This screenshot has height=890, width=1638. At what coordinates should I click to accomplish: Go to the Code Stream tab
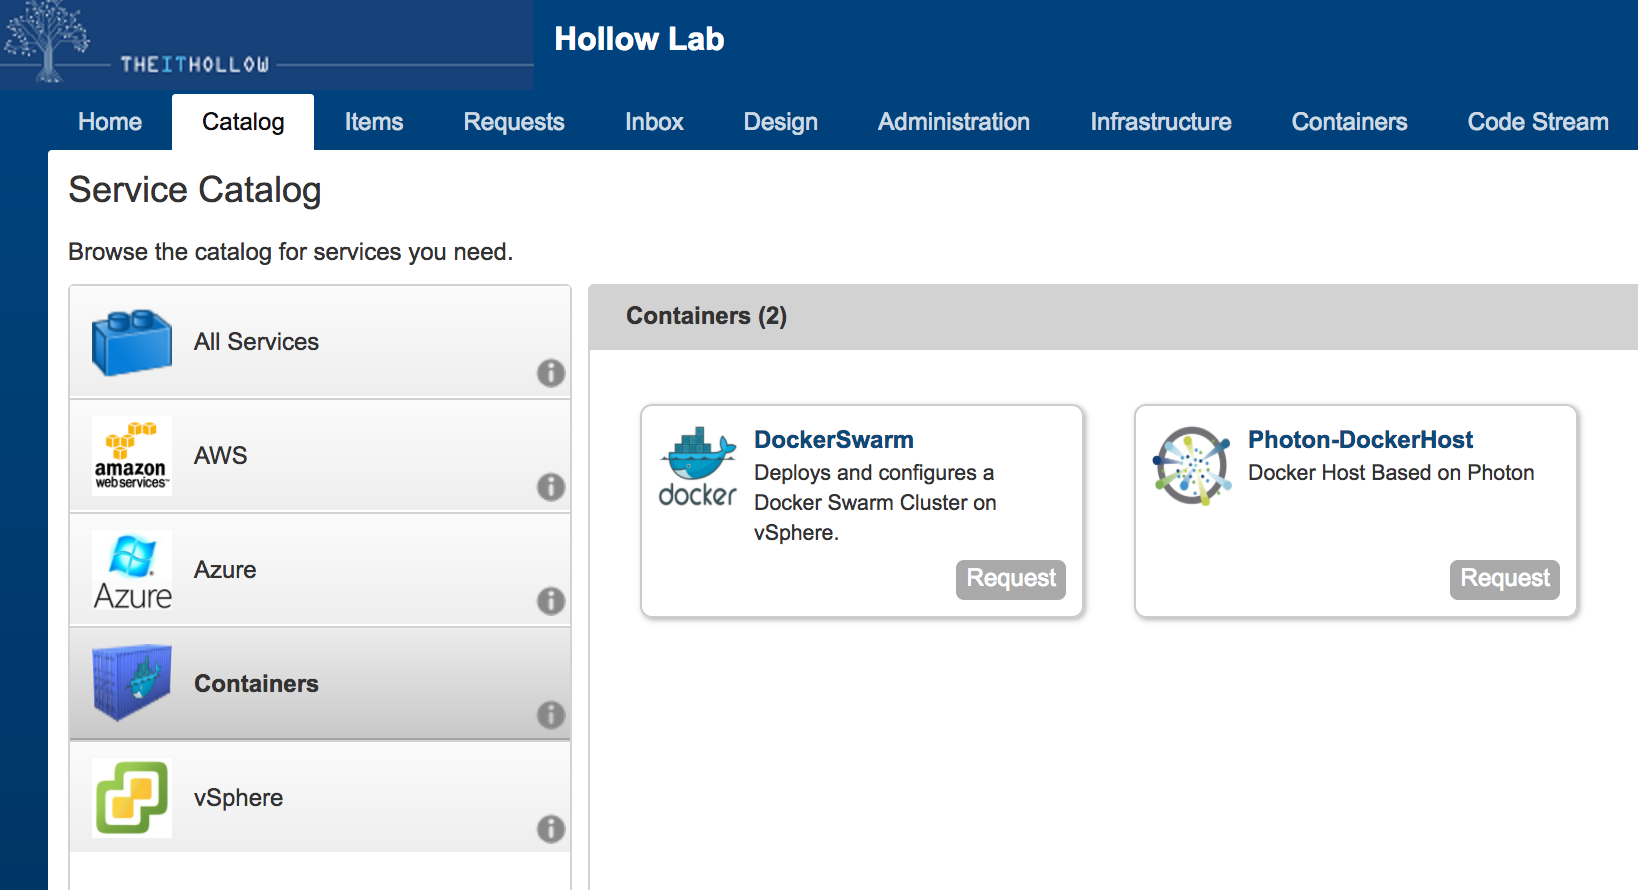click(x=1537, y=122)
